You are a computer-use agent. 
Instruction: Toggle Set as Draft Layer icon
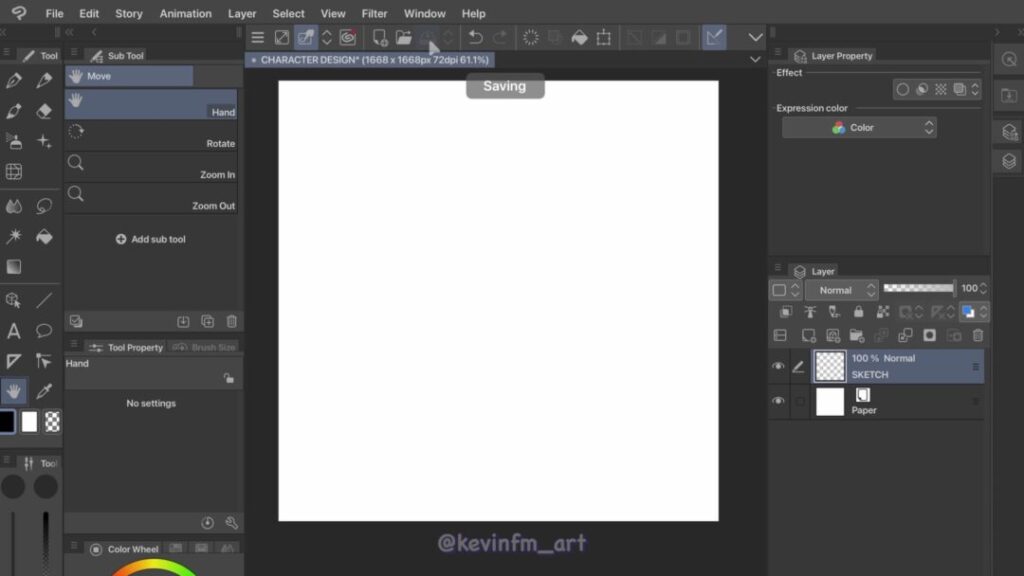(834, 312)
